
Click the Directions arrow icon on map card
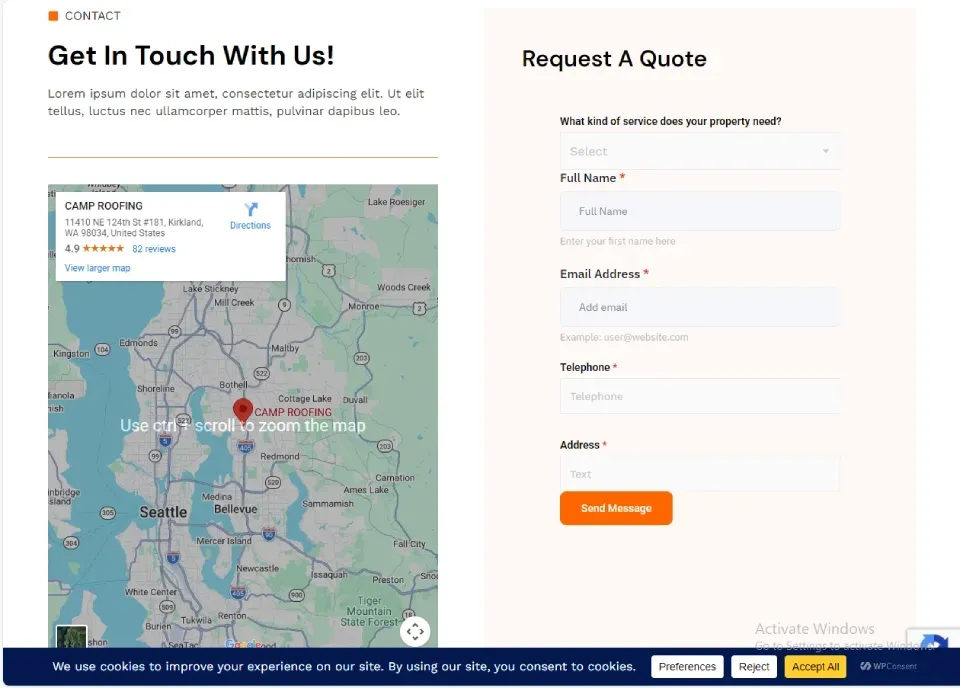[x=250, y=209]
